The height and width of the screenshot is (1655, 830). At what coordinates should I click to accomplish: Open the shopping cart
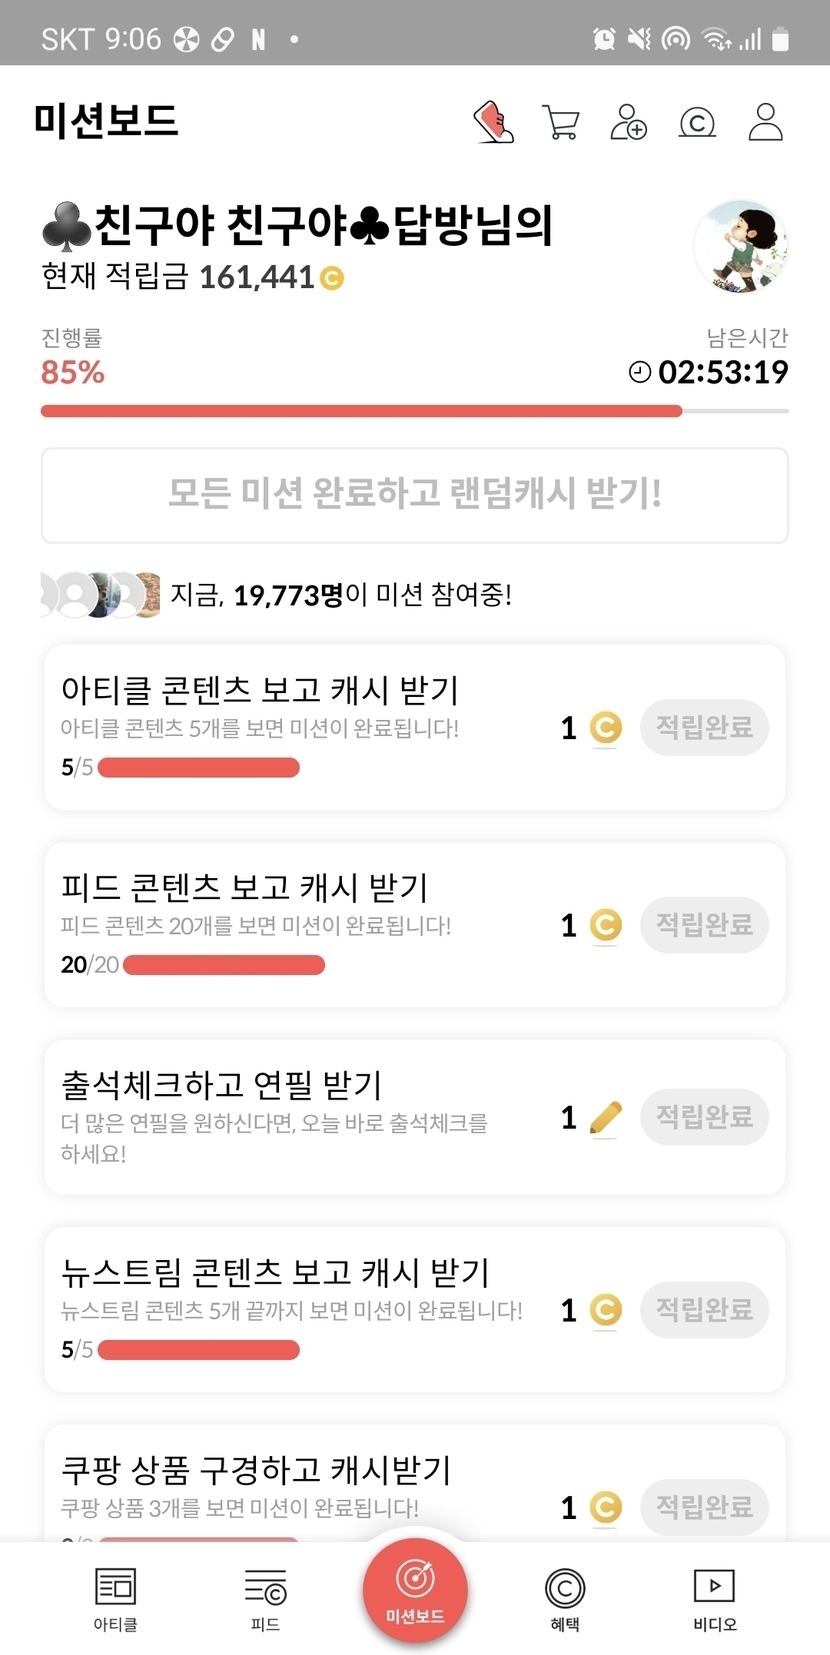(x=561, y=123)
